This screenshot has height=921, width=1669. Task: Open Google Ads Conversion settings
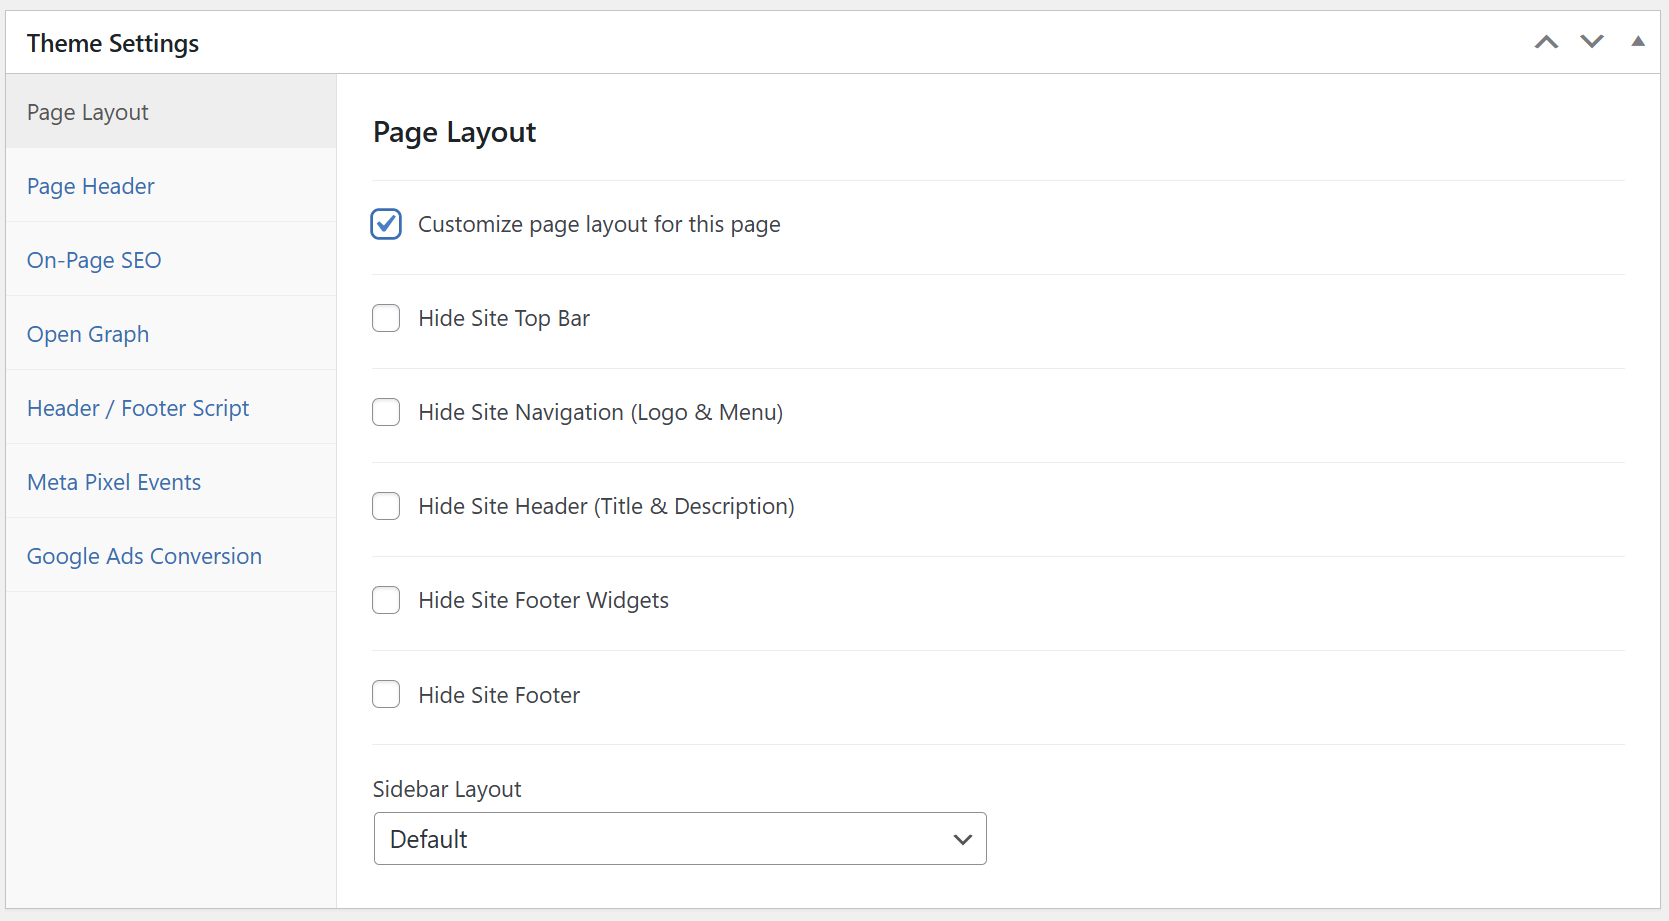pyautogui.click(x=144, y=556)
